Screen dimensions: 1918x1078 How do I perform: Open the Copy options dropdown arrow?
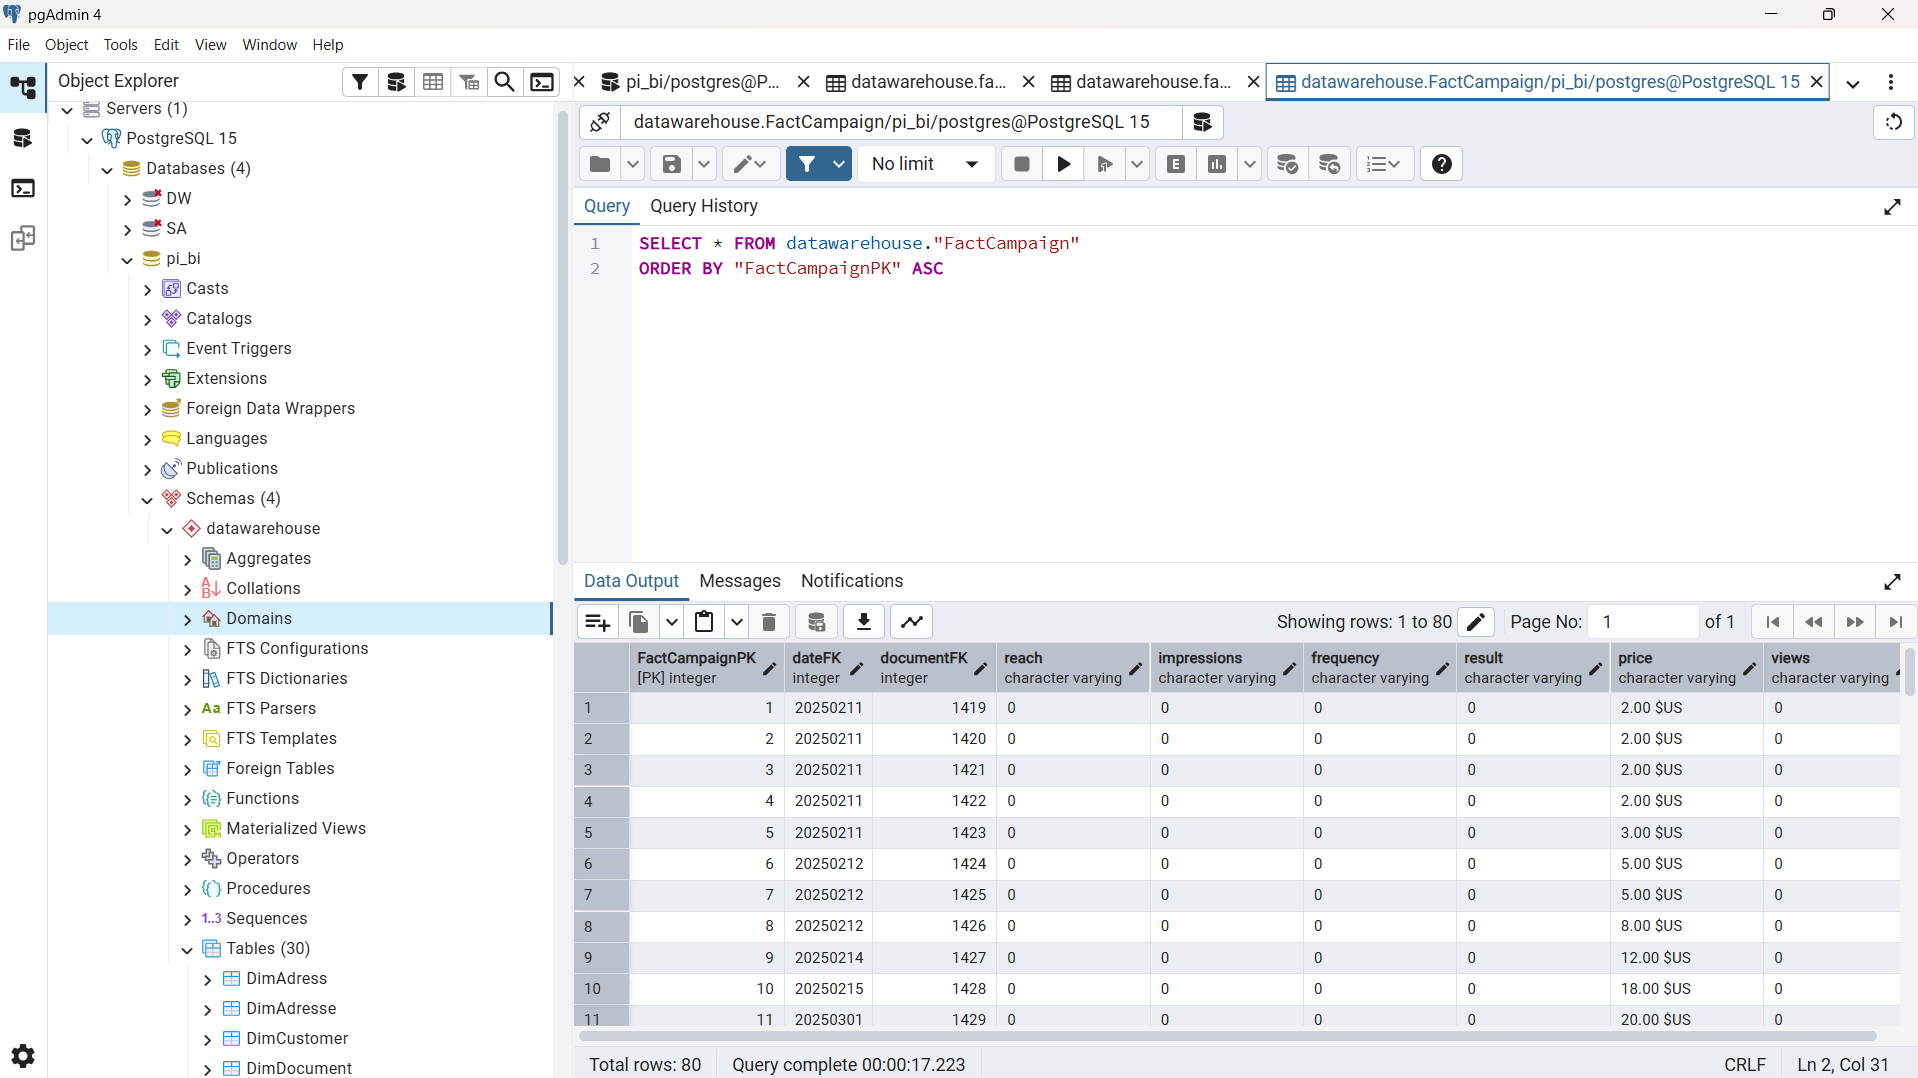pos(672,622)
